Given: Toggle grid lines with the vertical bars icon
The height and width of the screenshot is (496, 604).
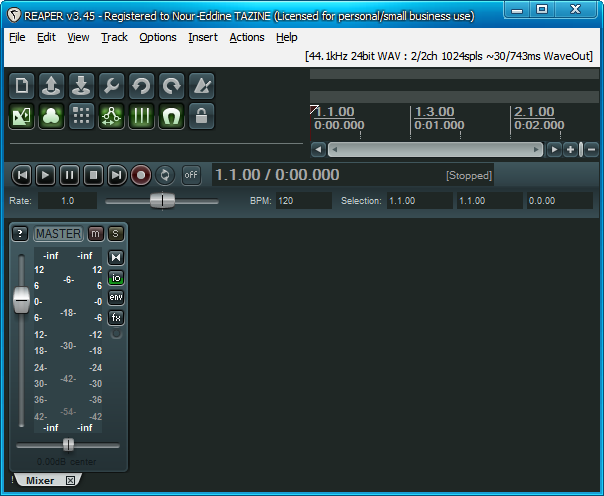Looking at the screenshot, I should click(142, 116).
